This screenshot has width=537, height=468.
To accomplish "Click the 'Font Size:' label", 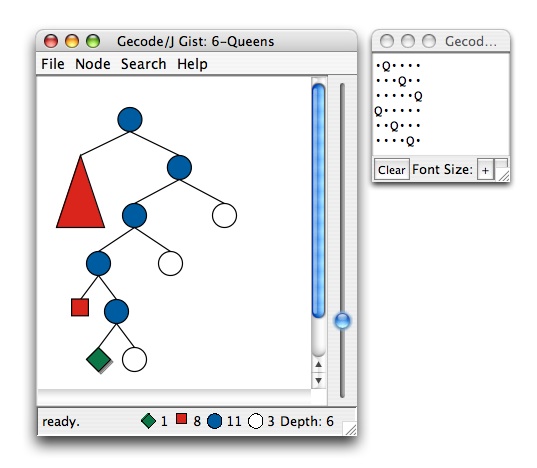I will coord(442,169).
